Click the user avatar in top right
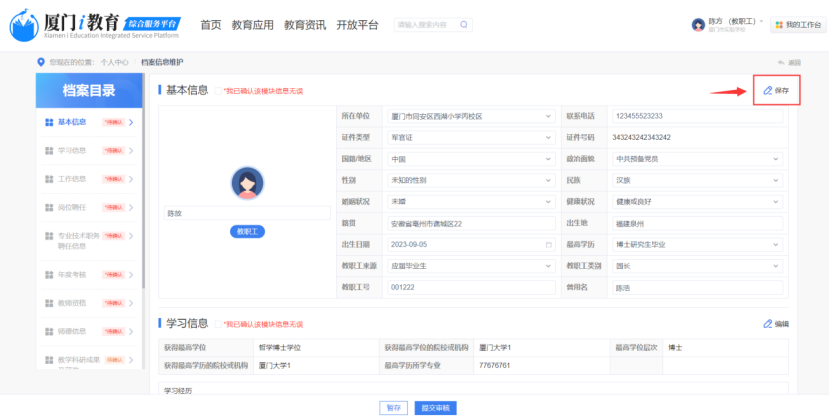The width and height of the screenshot is (829, 419). (x=698, y=24)
